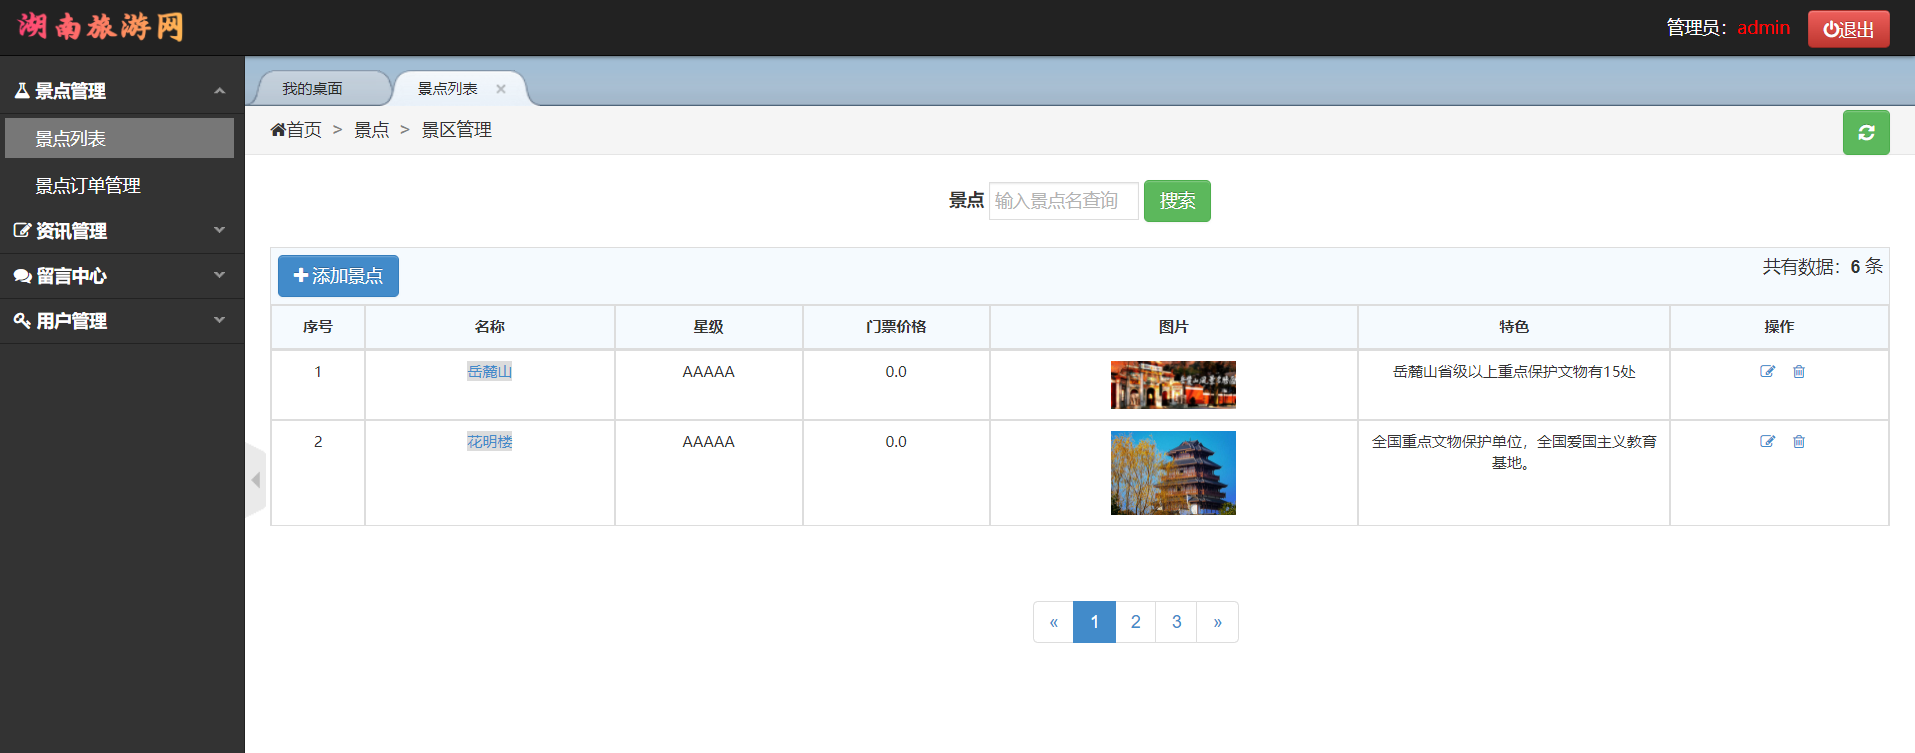Image resolution: width=1915 pixels, height=753 pixels.
Task: Open the 花明楼 pagoda thumbnail image
Action: pos(1173,473)
